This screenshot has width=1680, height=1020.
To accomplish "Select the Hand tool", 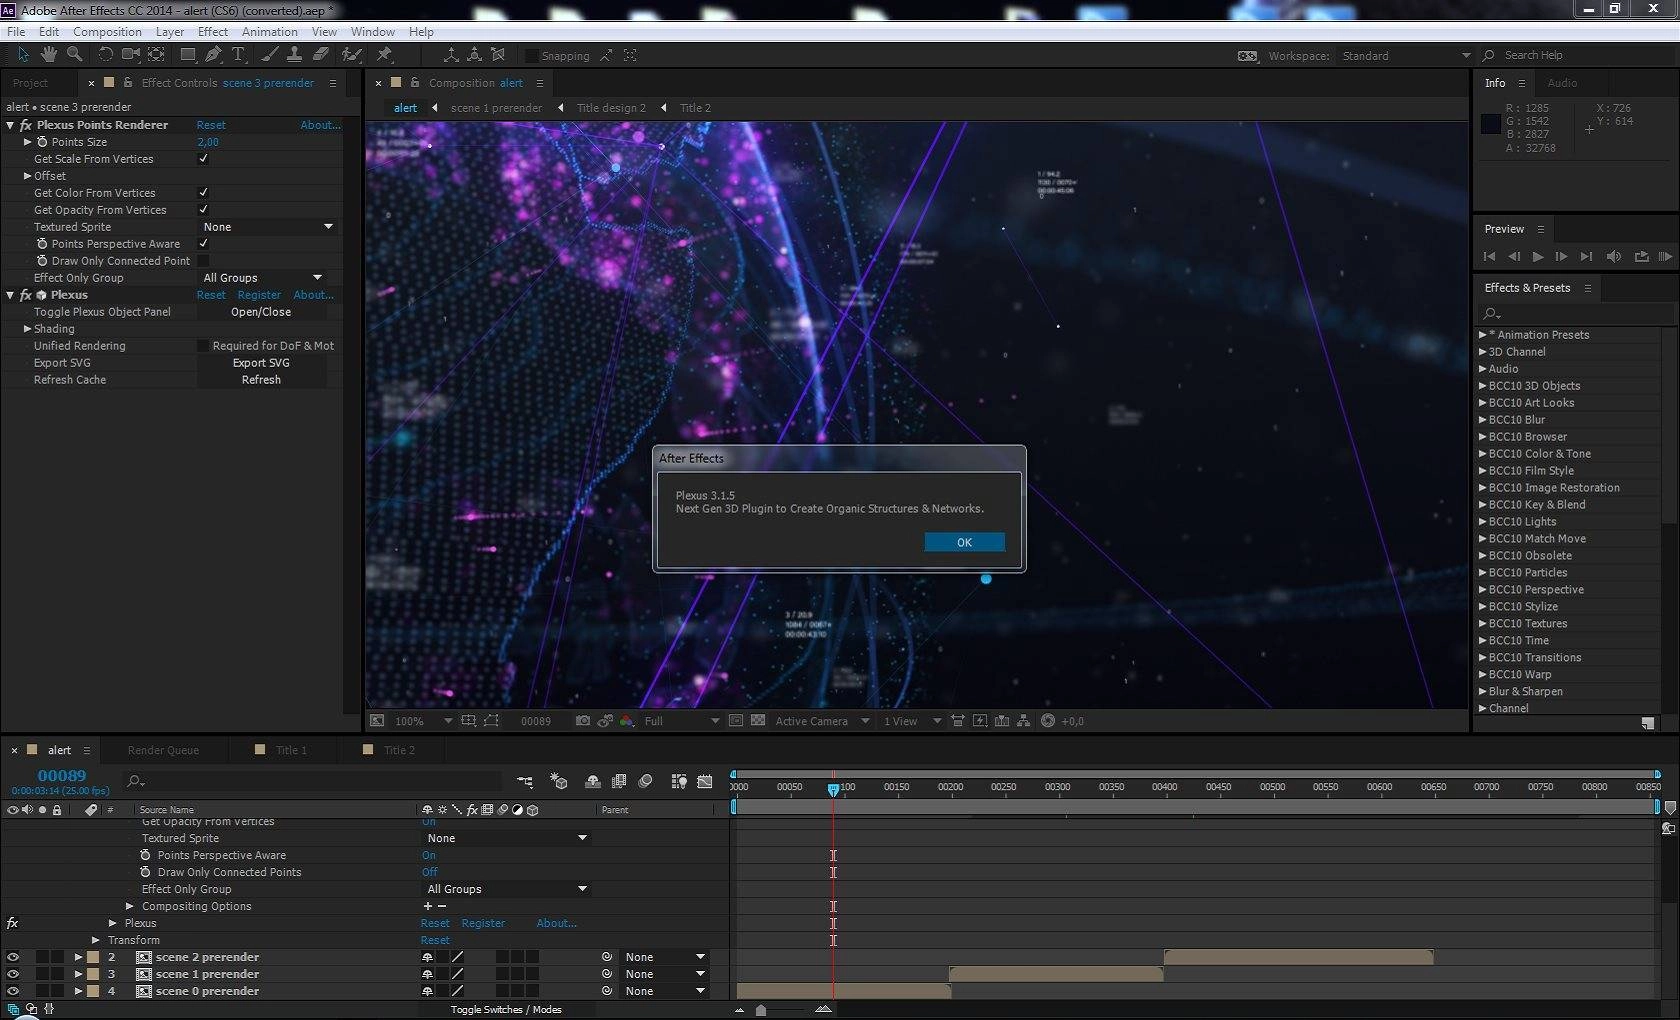I will point(48,54).
